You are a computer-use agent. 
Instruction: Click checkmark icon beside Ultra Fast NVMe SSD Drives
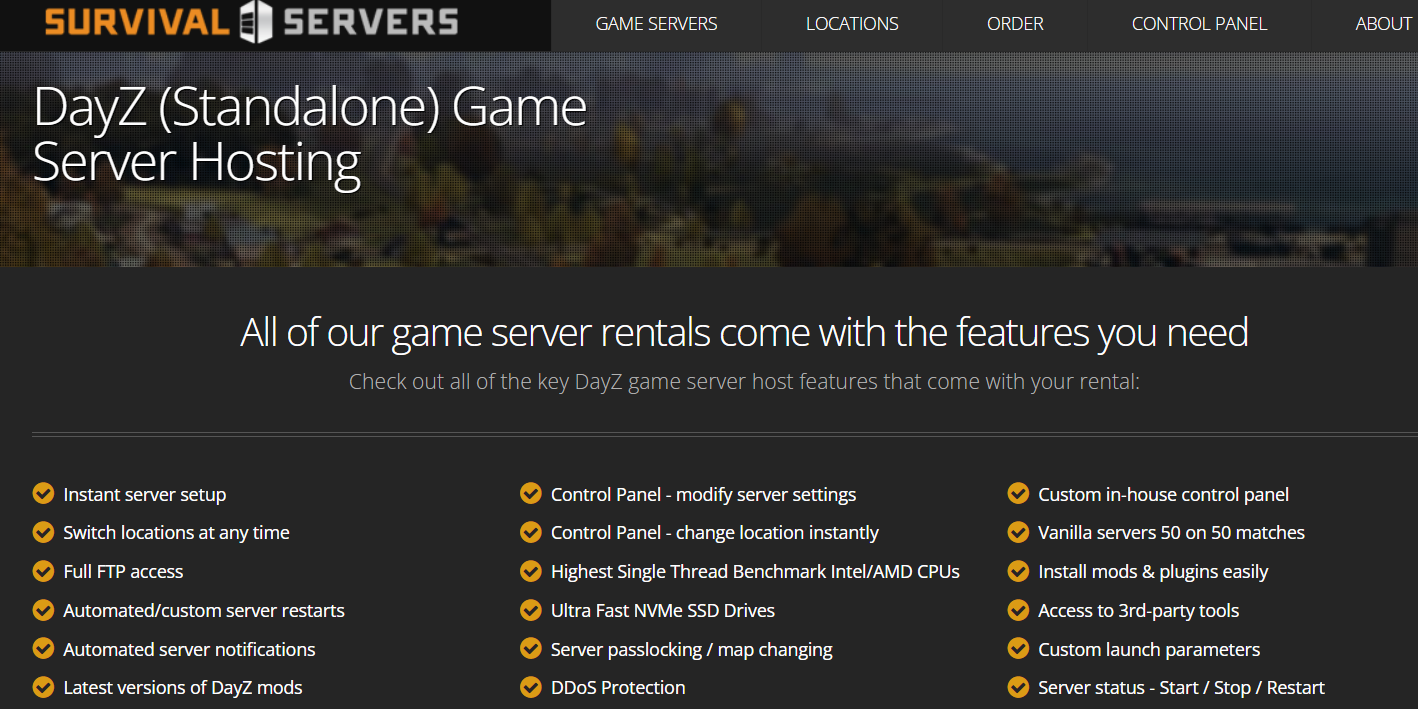pyautogui.click(x=531, y=610)
